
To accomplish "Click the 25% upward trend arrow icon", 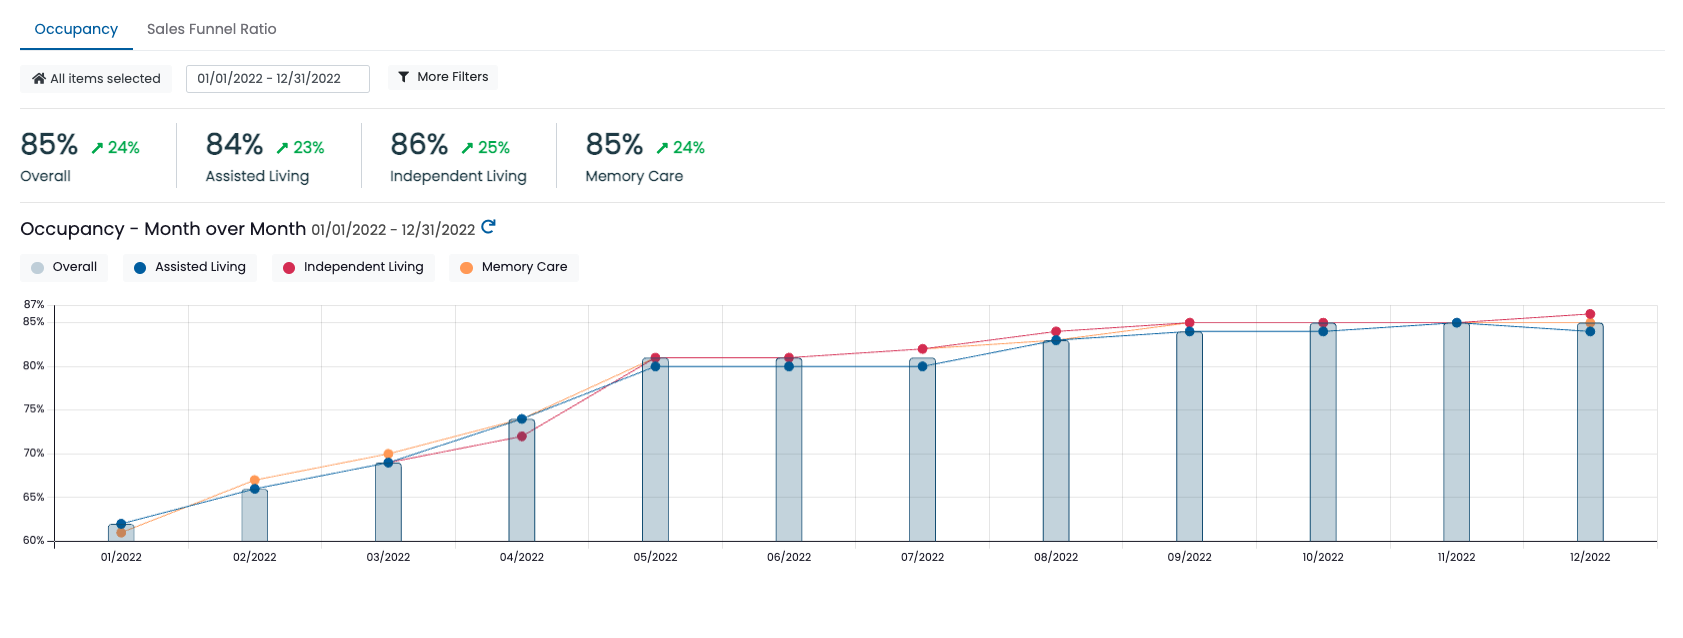I will (467, 148).
